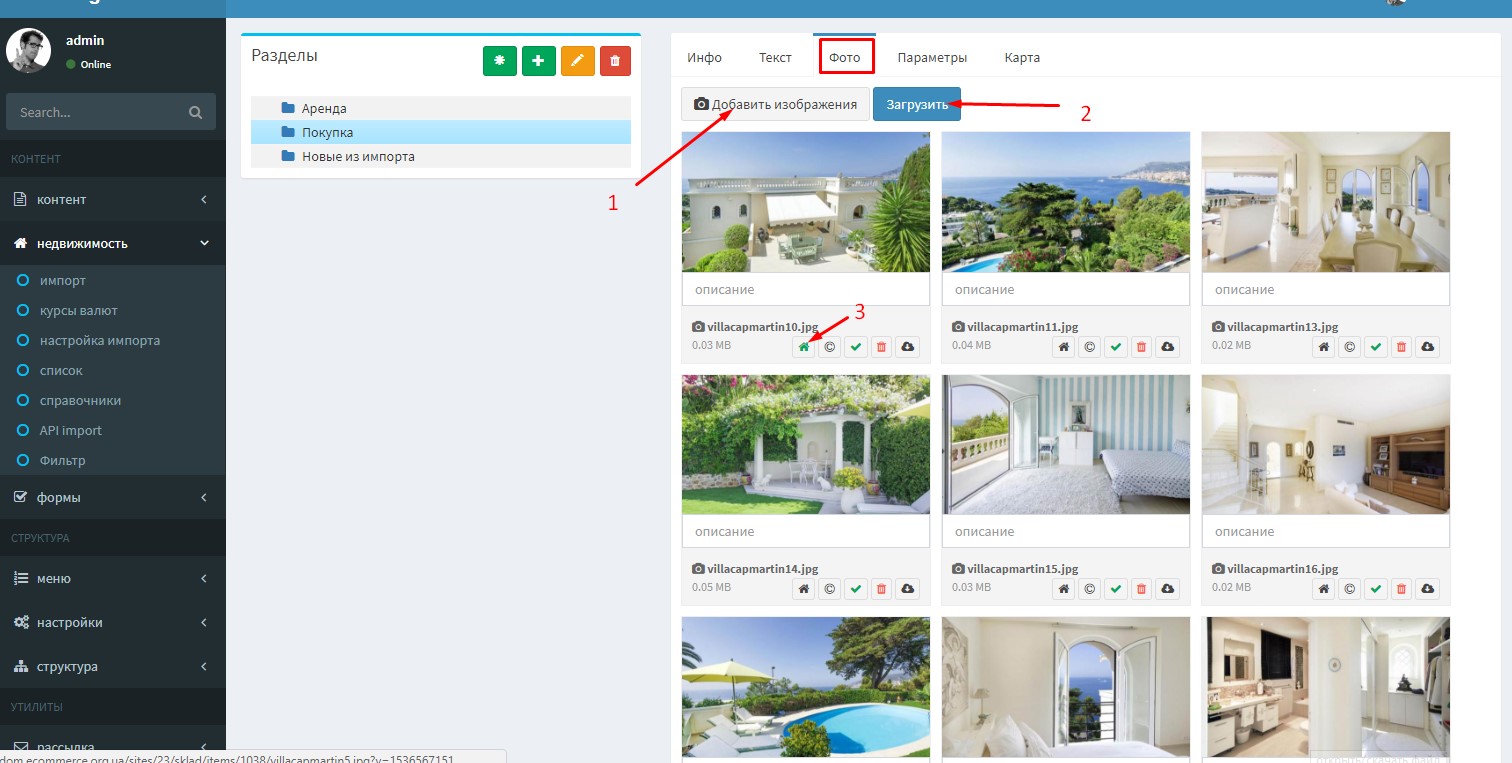This screenshot has width=1512, height=763.
Task: Switch to the Параметры tab
Action: [932, 58]
